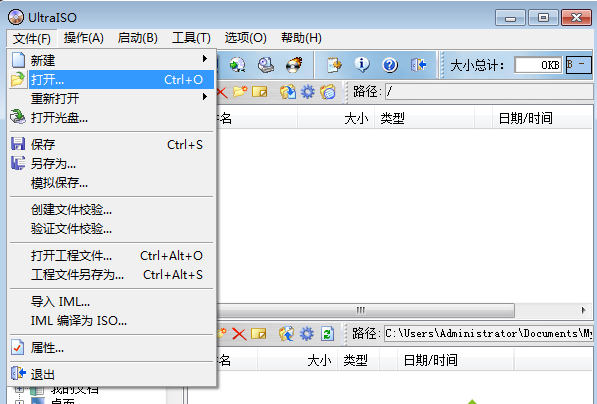
Task: Open help via the question mark icon
Action: point(390,65)
